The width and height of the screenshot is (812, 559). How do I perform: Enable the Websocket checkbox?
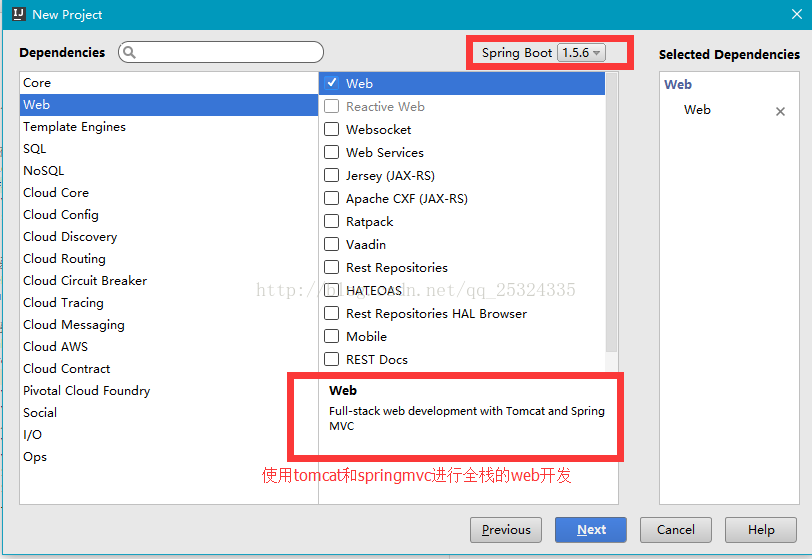pos(331,129)
